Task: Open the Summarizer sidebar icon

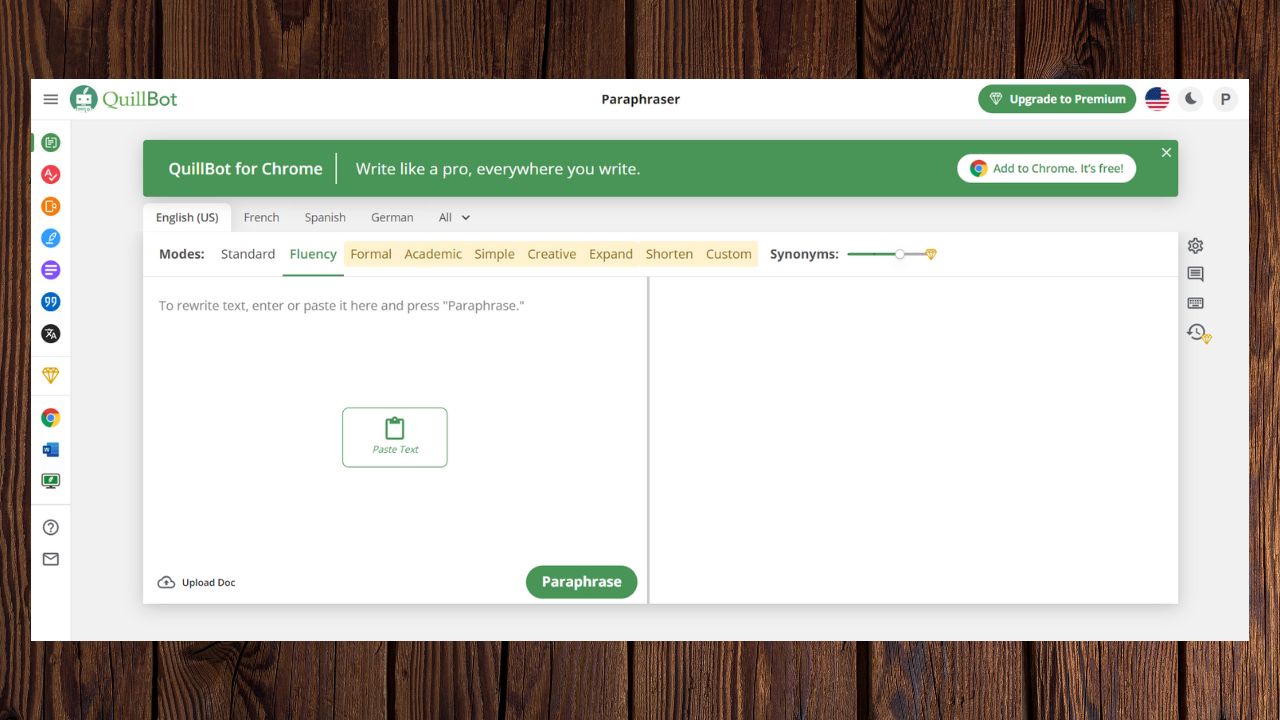Action: pyautogui.click(x=51, y=270)
